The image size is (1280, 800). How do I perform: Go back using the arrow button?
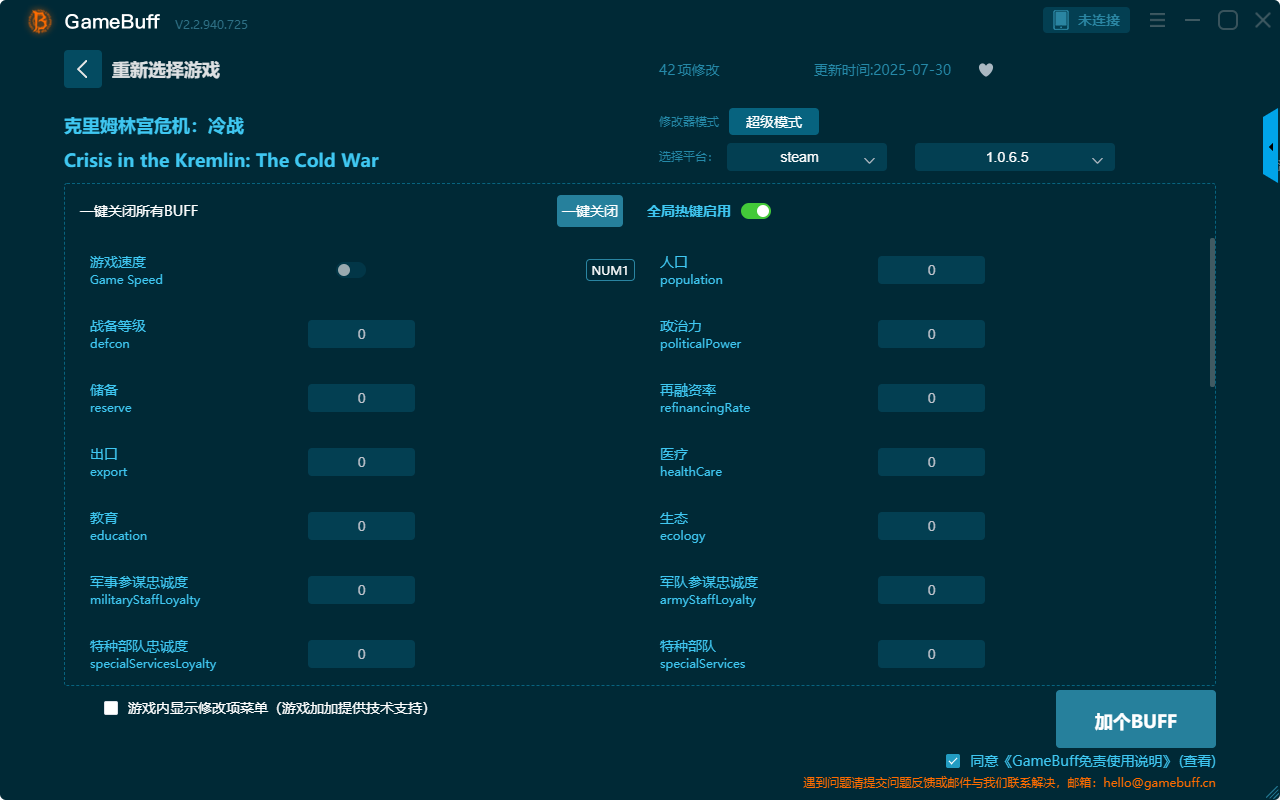(83, 69)
